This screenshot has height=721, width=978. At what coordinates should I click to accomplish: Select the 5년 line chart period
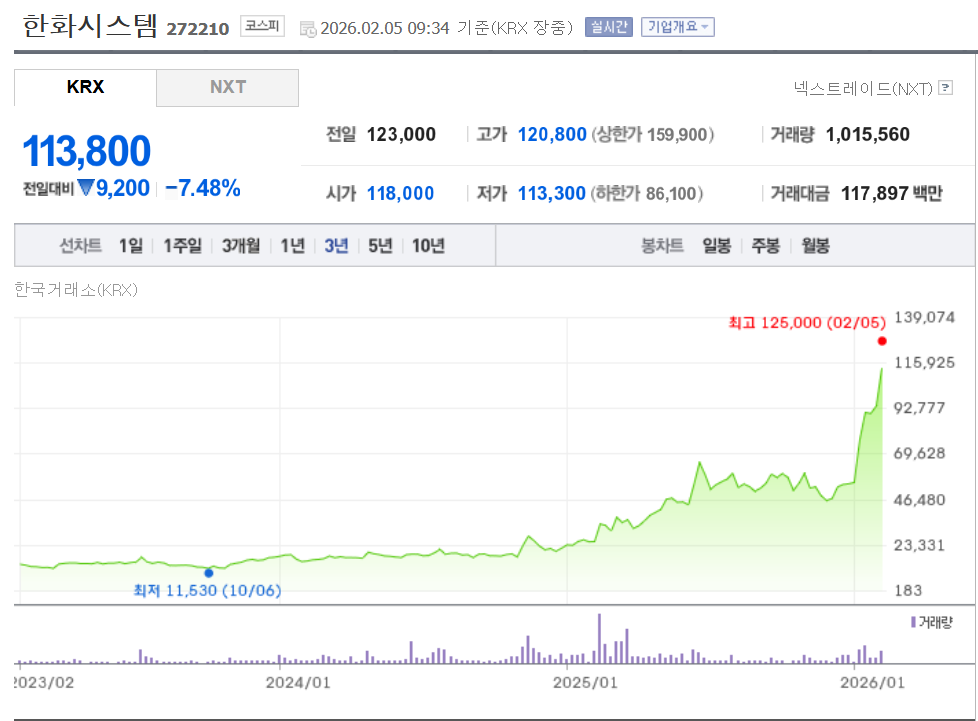[380, 246]
